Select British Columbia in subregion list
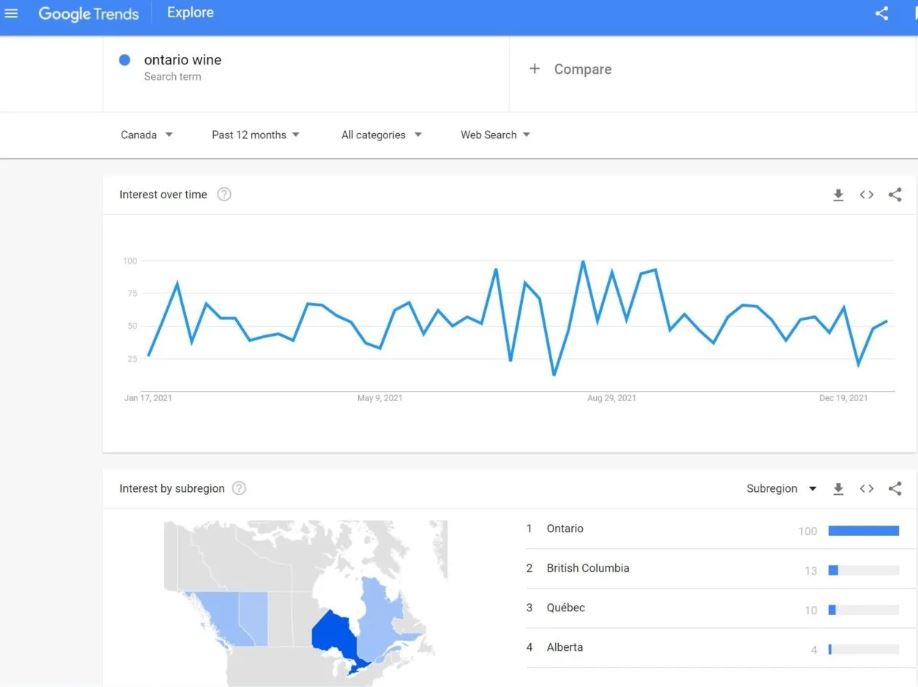Screen dimensions: 918x687 click(588, 568)
